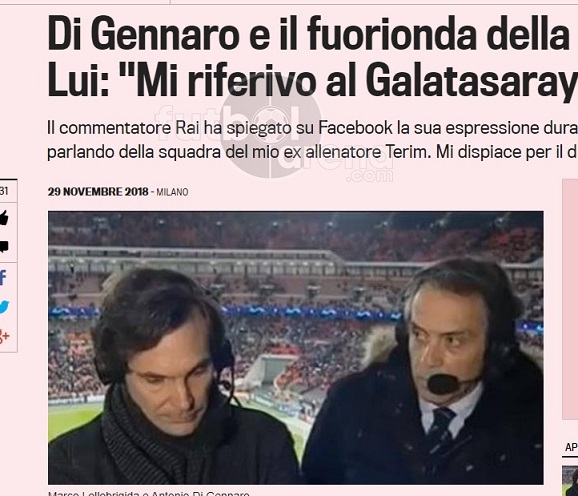Click the pink sidebar banner on right
The width and height of the screenshot is (578, 496).
570,299
